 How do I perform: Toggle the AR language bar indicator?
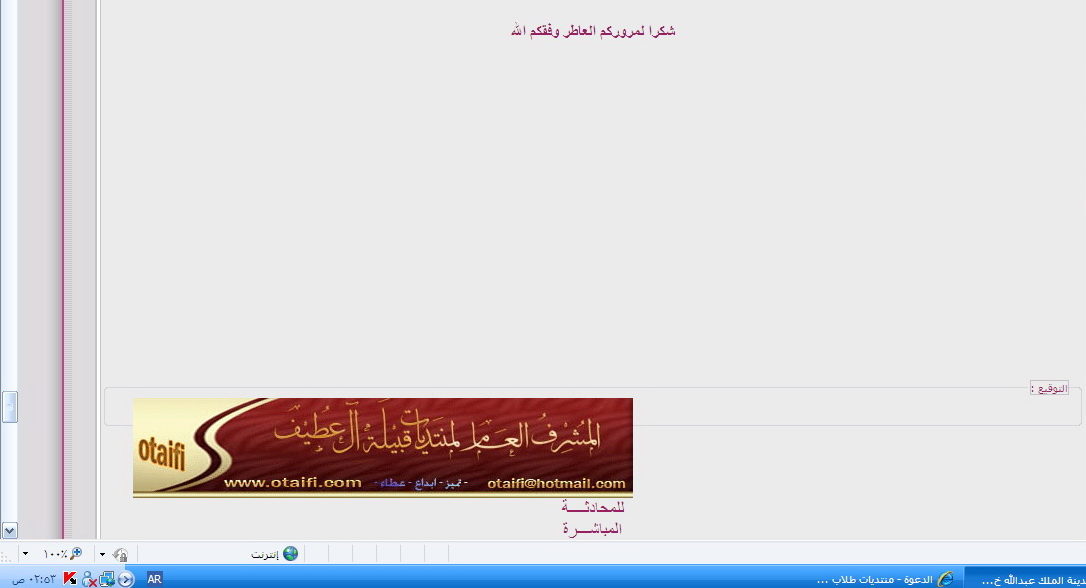pos(155,578)
